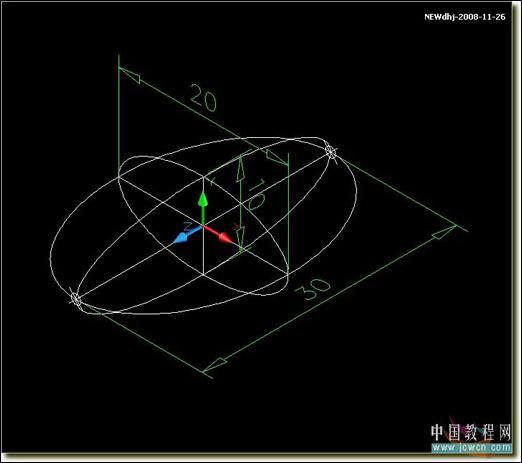Click the vertical dimension text 10
The width and height of the screenshot is (522, 463).
(257, 194)
